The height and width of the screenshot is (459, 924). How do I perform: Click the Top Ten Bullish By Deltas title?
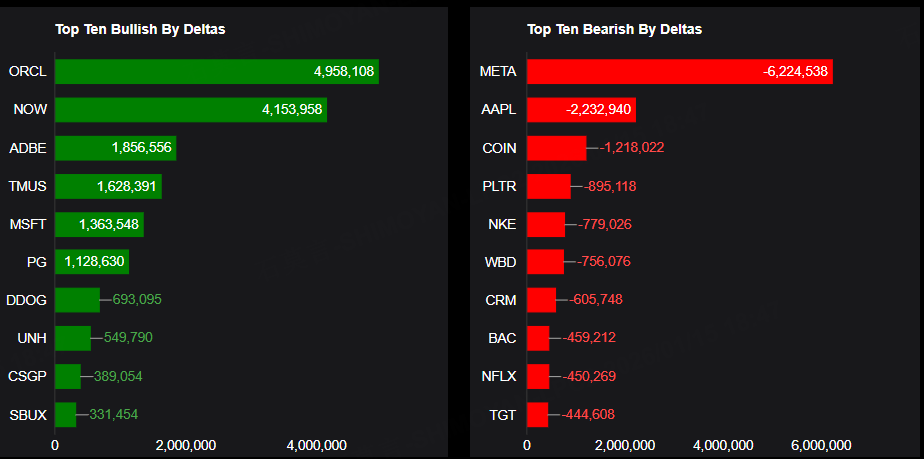pos(140,29)
